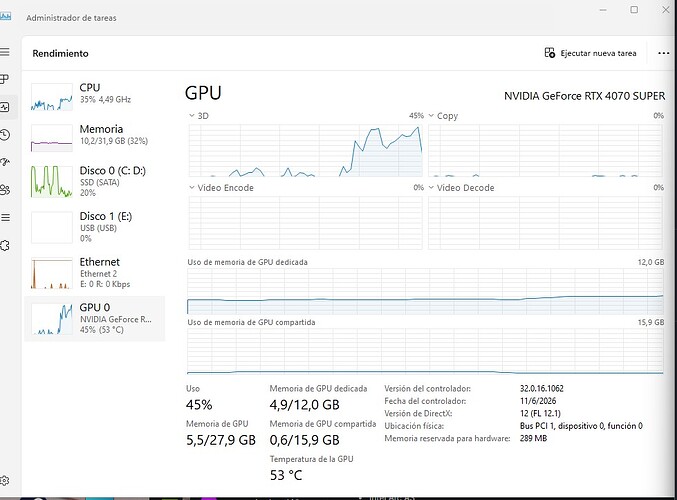The image size is (677, 500).
Task: Click the 53 °C GPU temperature value
Action: click(286, 475)
